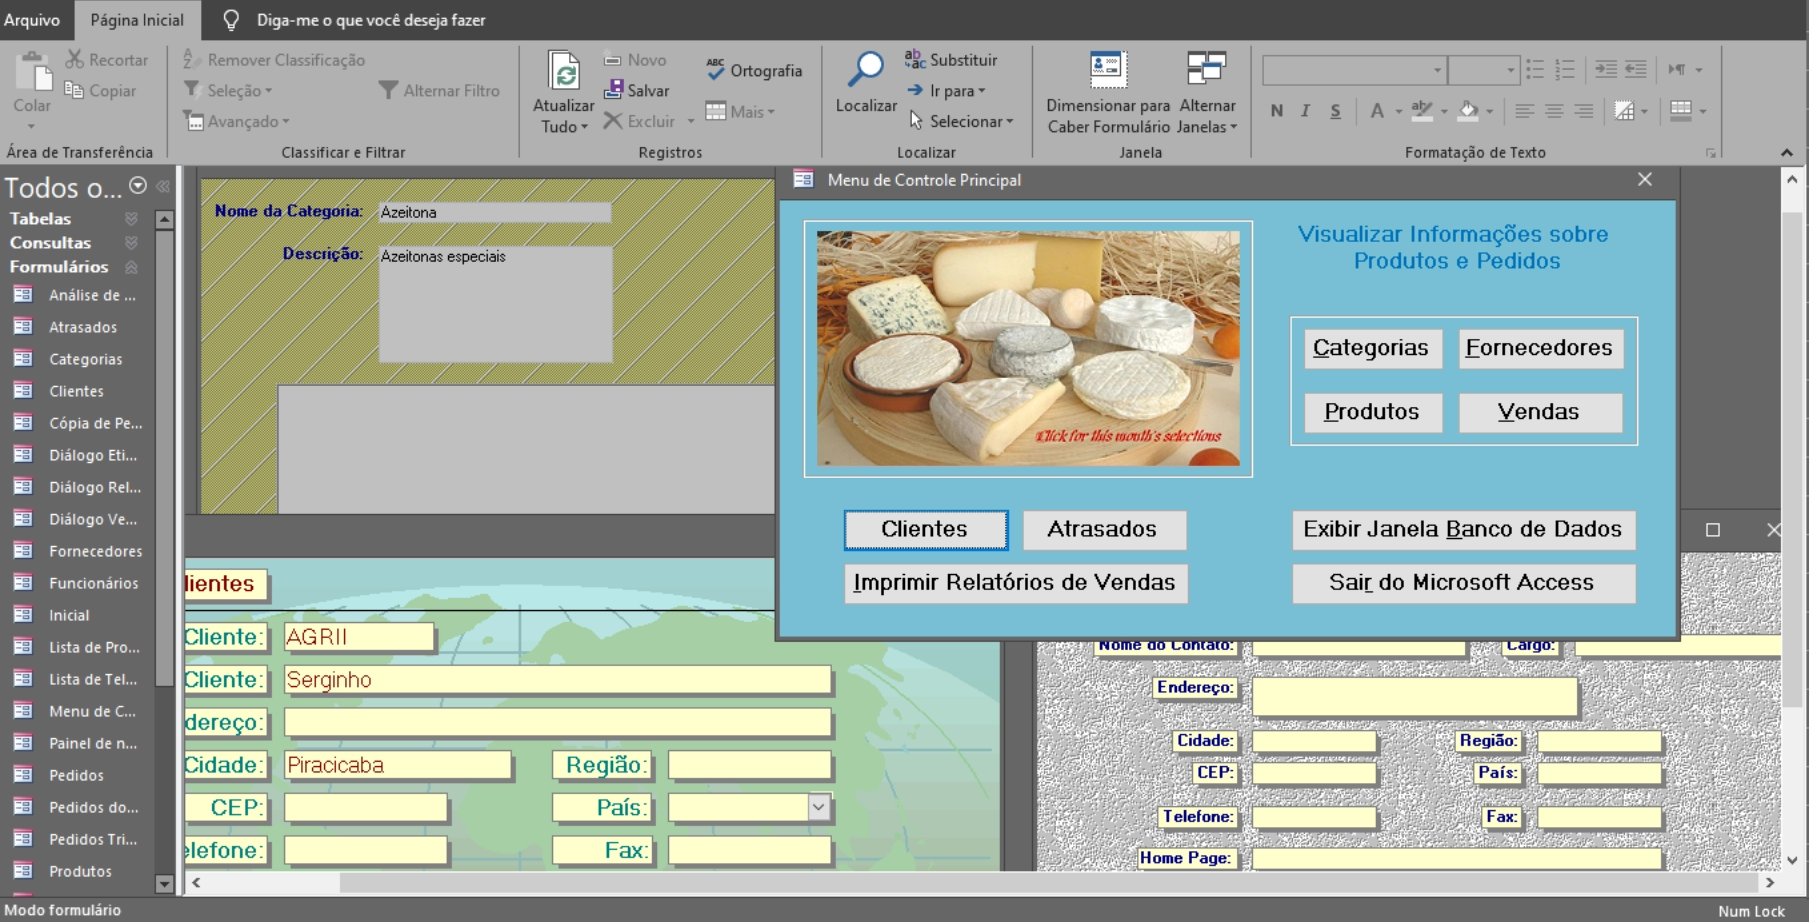Viewport: 1810px width, 922px height.
Task: Open the Arquivo tab
Action: tap(32, 20)
